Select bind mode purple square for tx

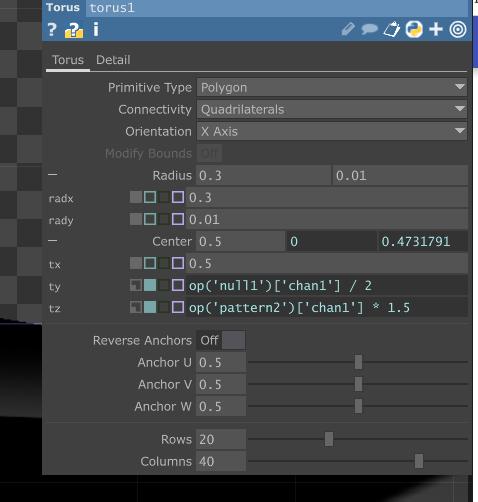tap(178, 263)
